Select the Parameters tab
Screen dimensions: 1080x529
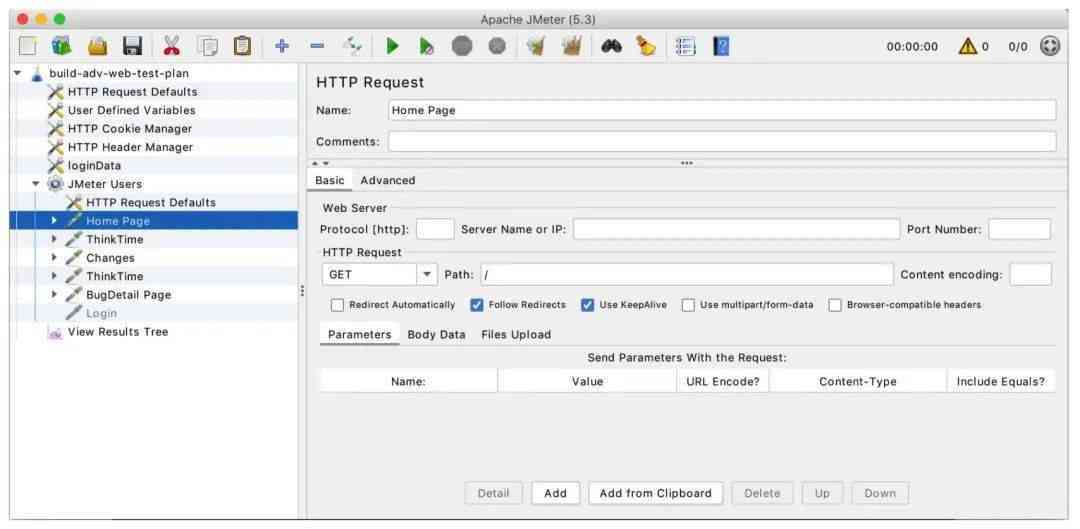tap(360, 335)
